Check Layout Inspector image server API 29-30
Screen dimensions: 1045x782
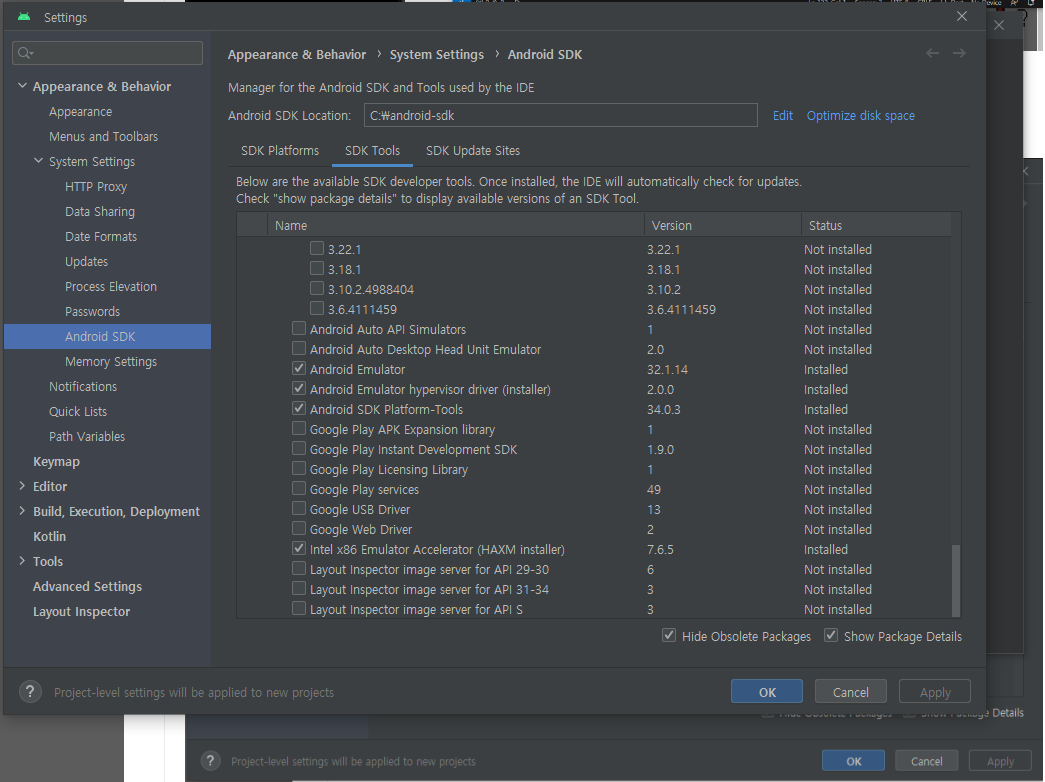click(299, 569)
